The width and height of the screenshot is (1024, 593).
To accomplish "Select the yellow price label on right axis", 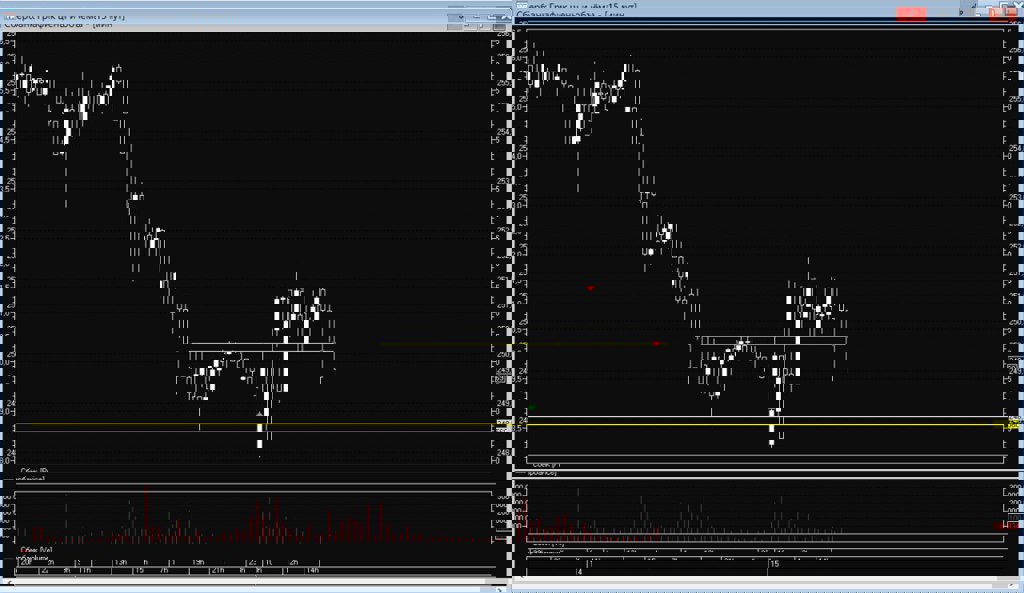I will (1013, 425).
